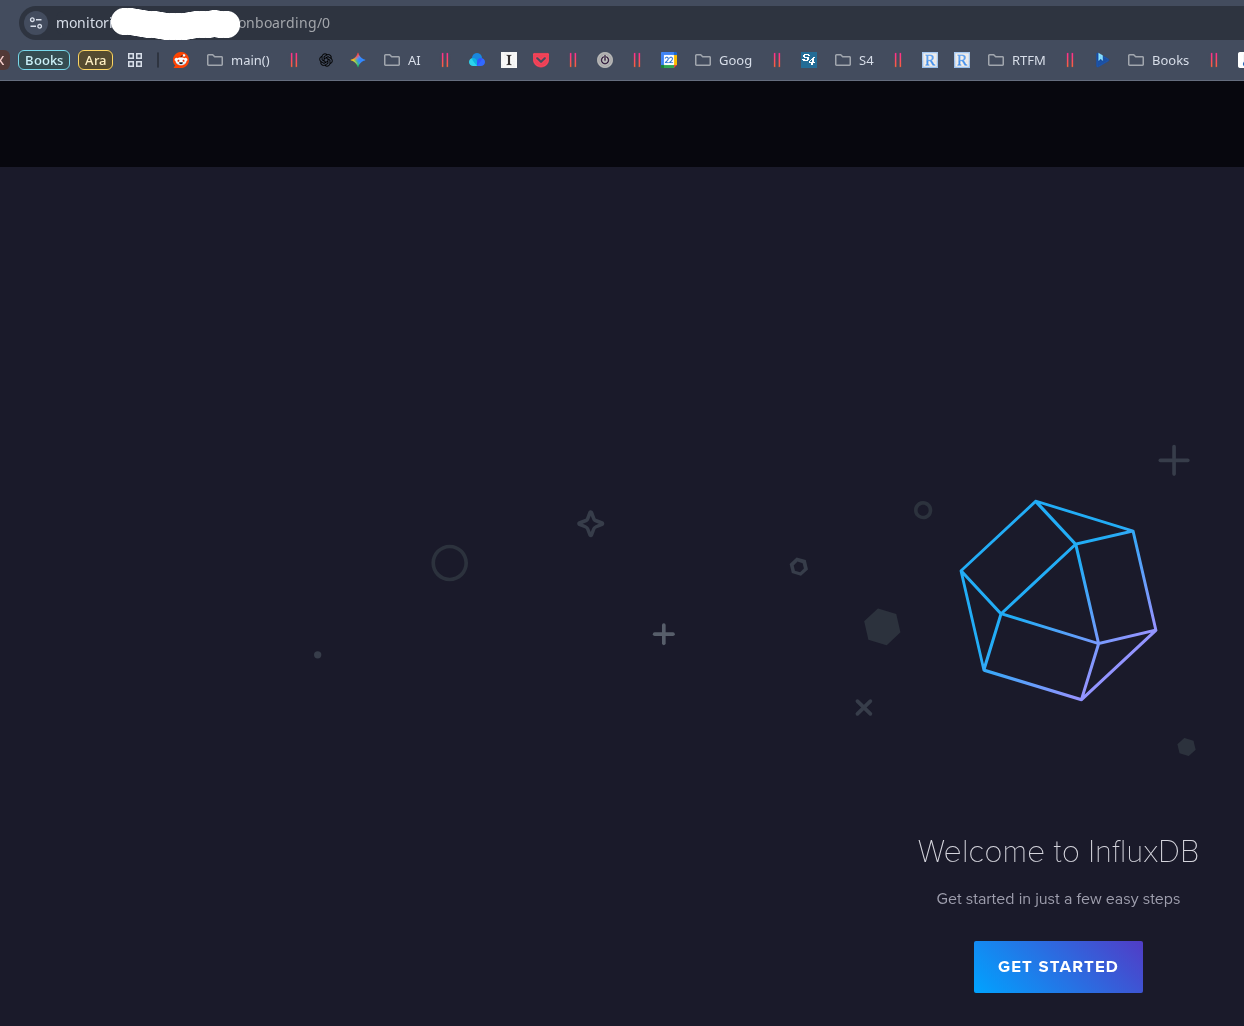The height and width of the screenshot is (1026, 1244).
Task: Open the grid icon next to tab groups
Action: point(135,60)
